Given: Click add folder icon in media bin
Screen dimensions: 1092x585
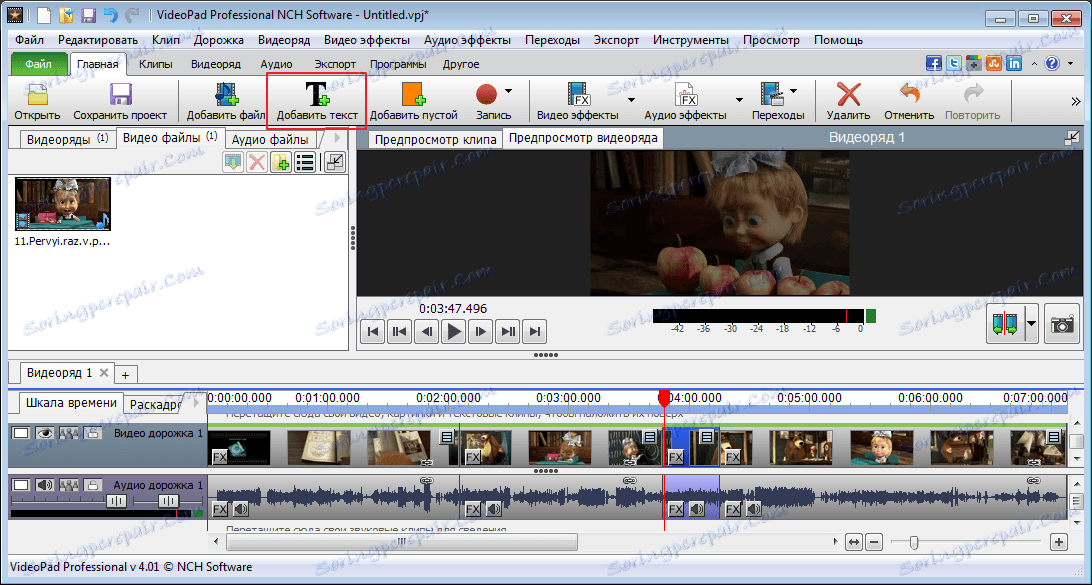Looking at the screenshot, I should pyautogui.click(x=281, y=163).
